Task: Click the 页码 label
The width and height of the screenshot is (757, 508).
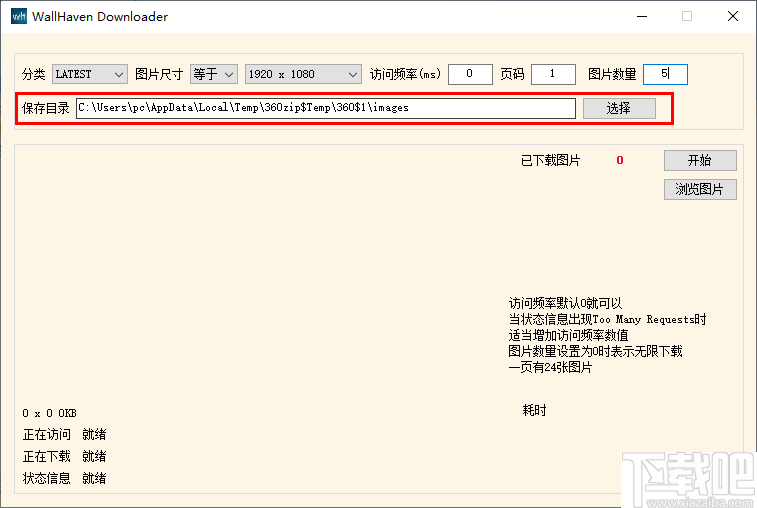Action: pyautogui.click(x=512, y=74)
